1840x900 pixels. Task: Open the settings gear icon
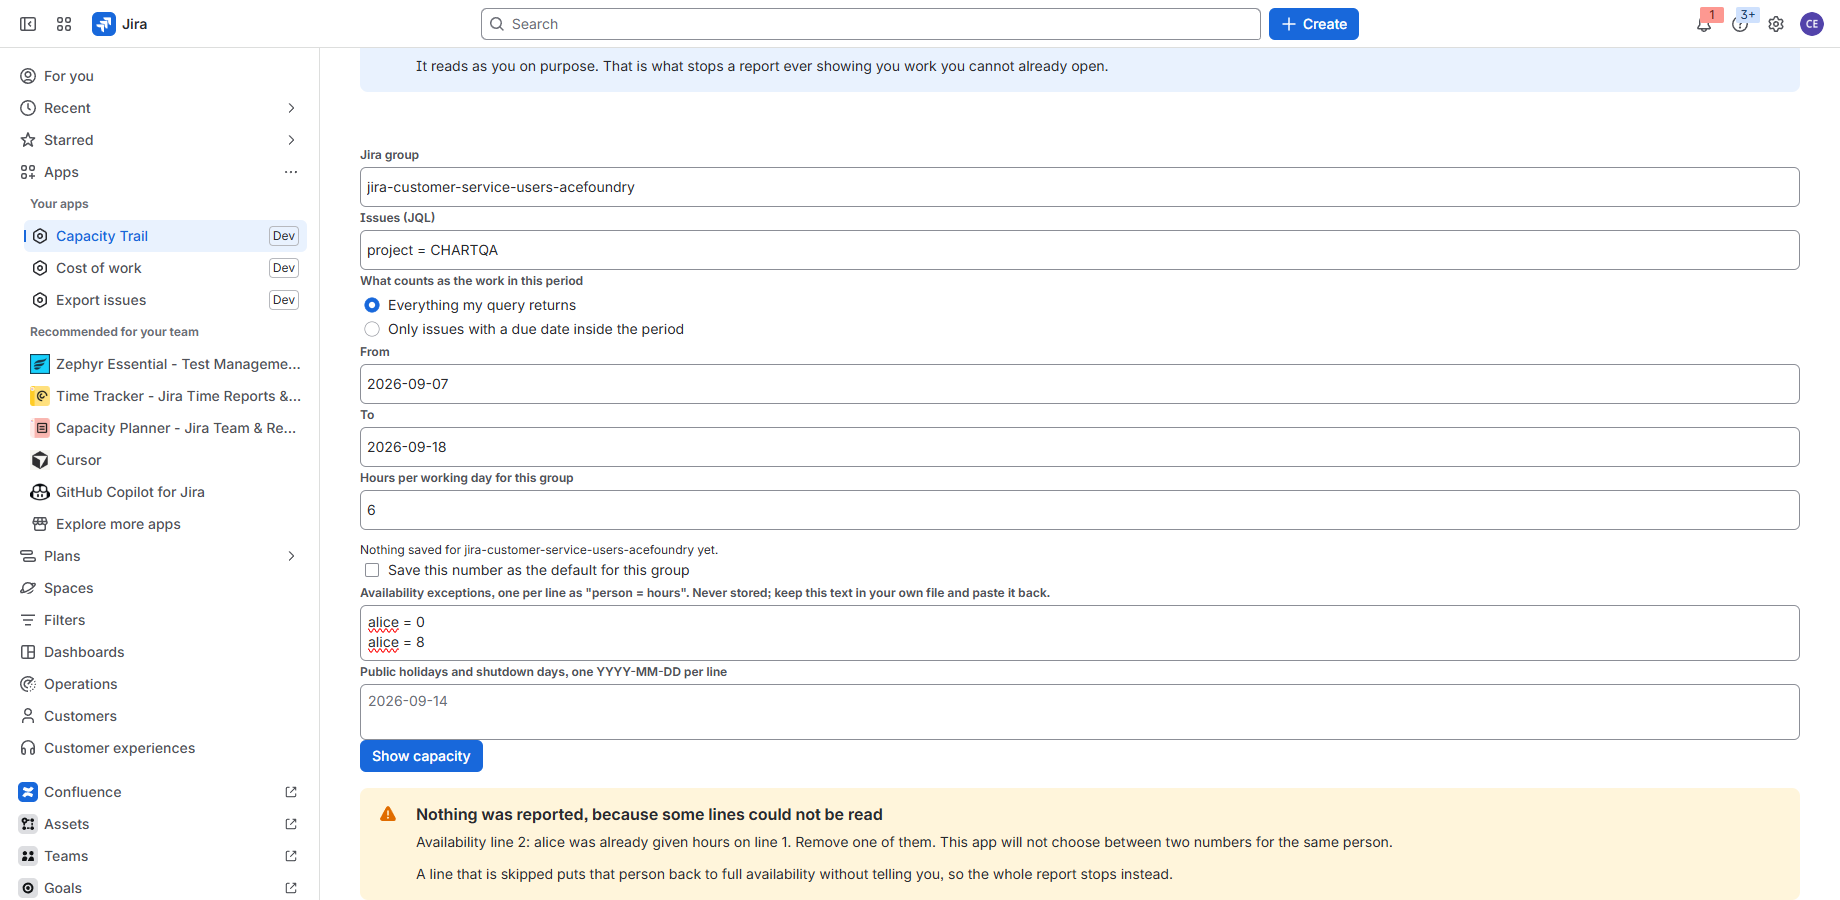1776,24
